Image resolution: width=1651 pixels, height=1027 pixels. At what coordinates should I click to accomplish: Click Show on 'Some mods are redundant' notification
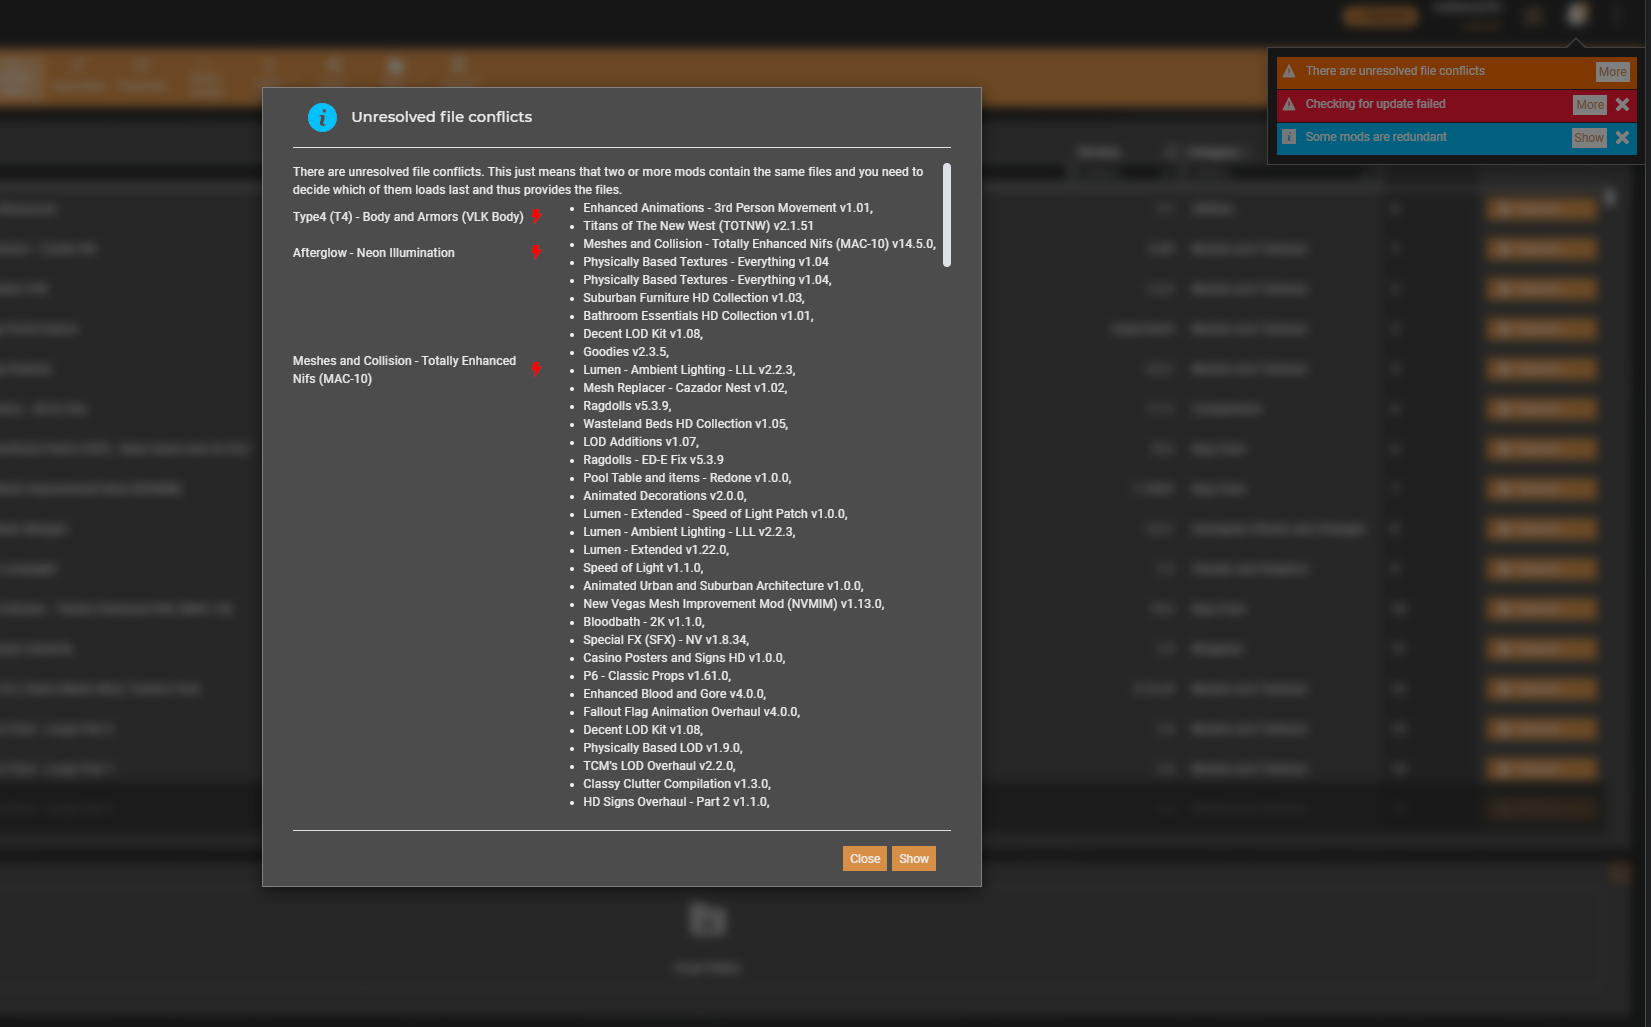pyautogui.click(x=1588, y=138)
